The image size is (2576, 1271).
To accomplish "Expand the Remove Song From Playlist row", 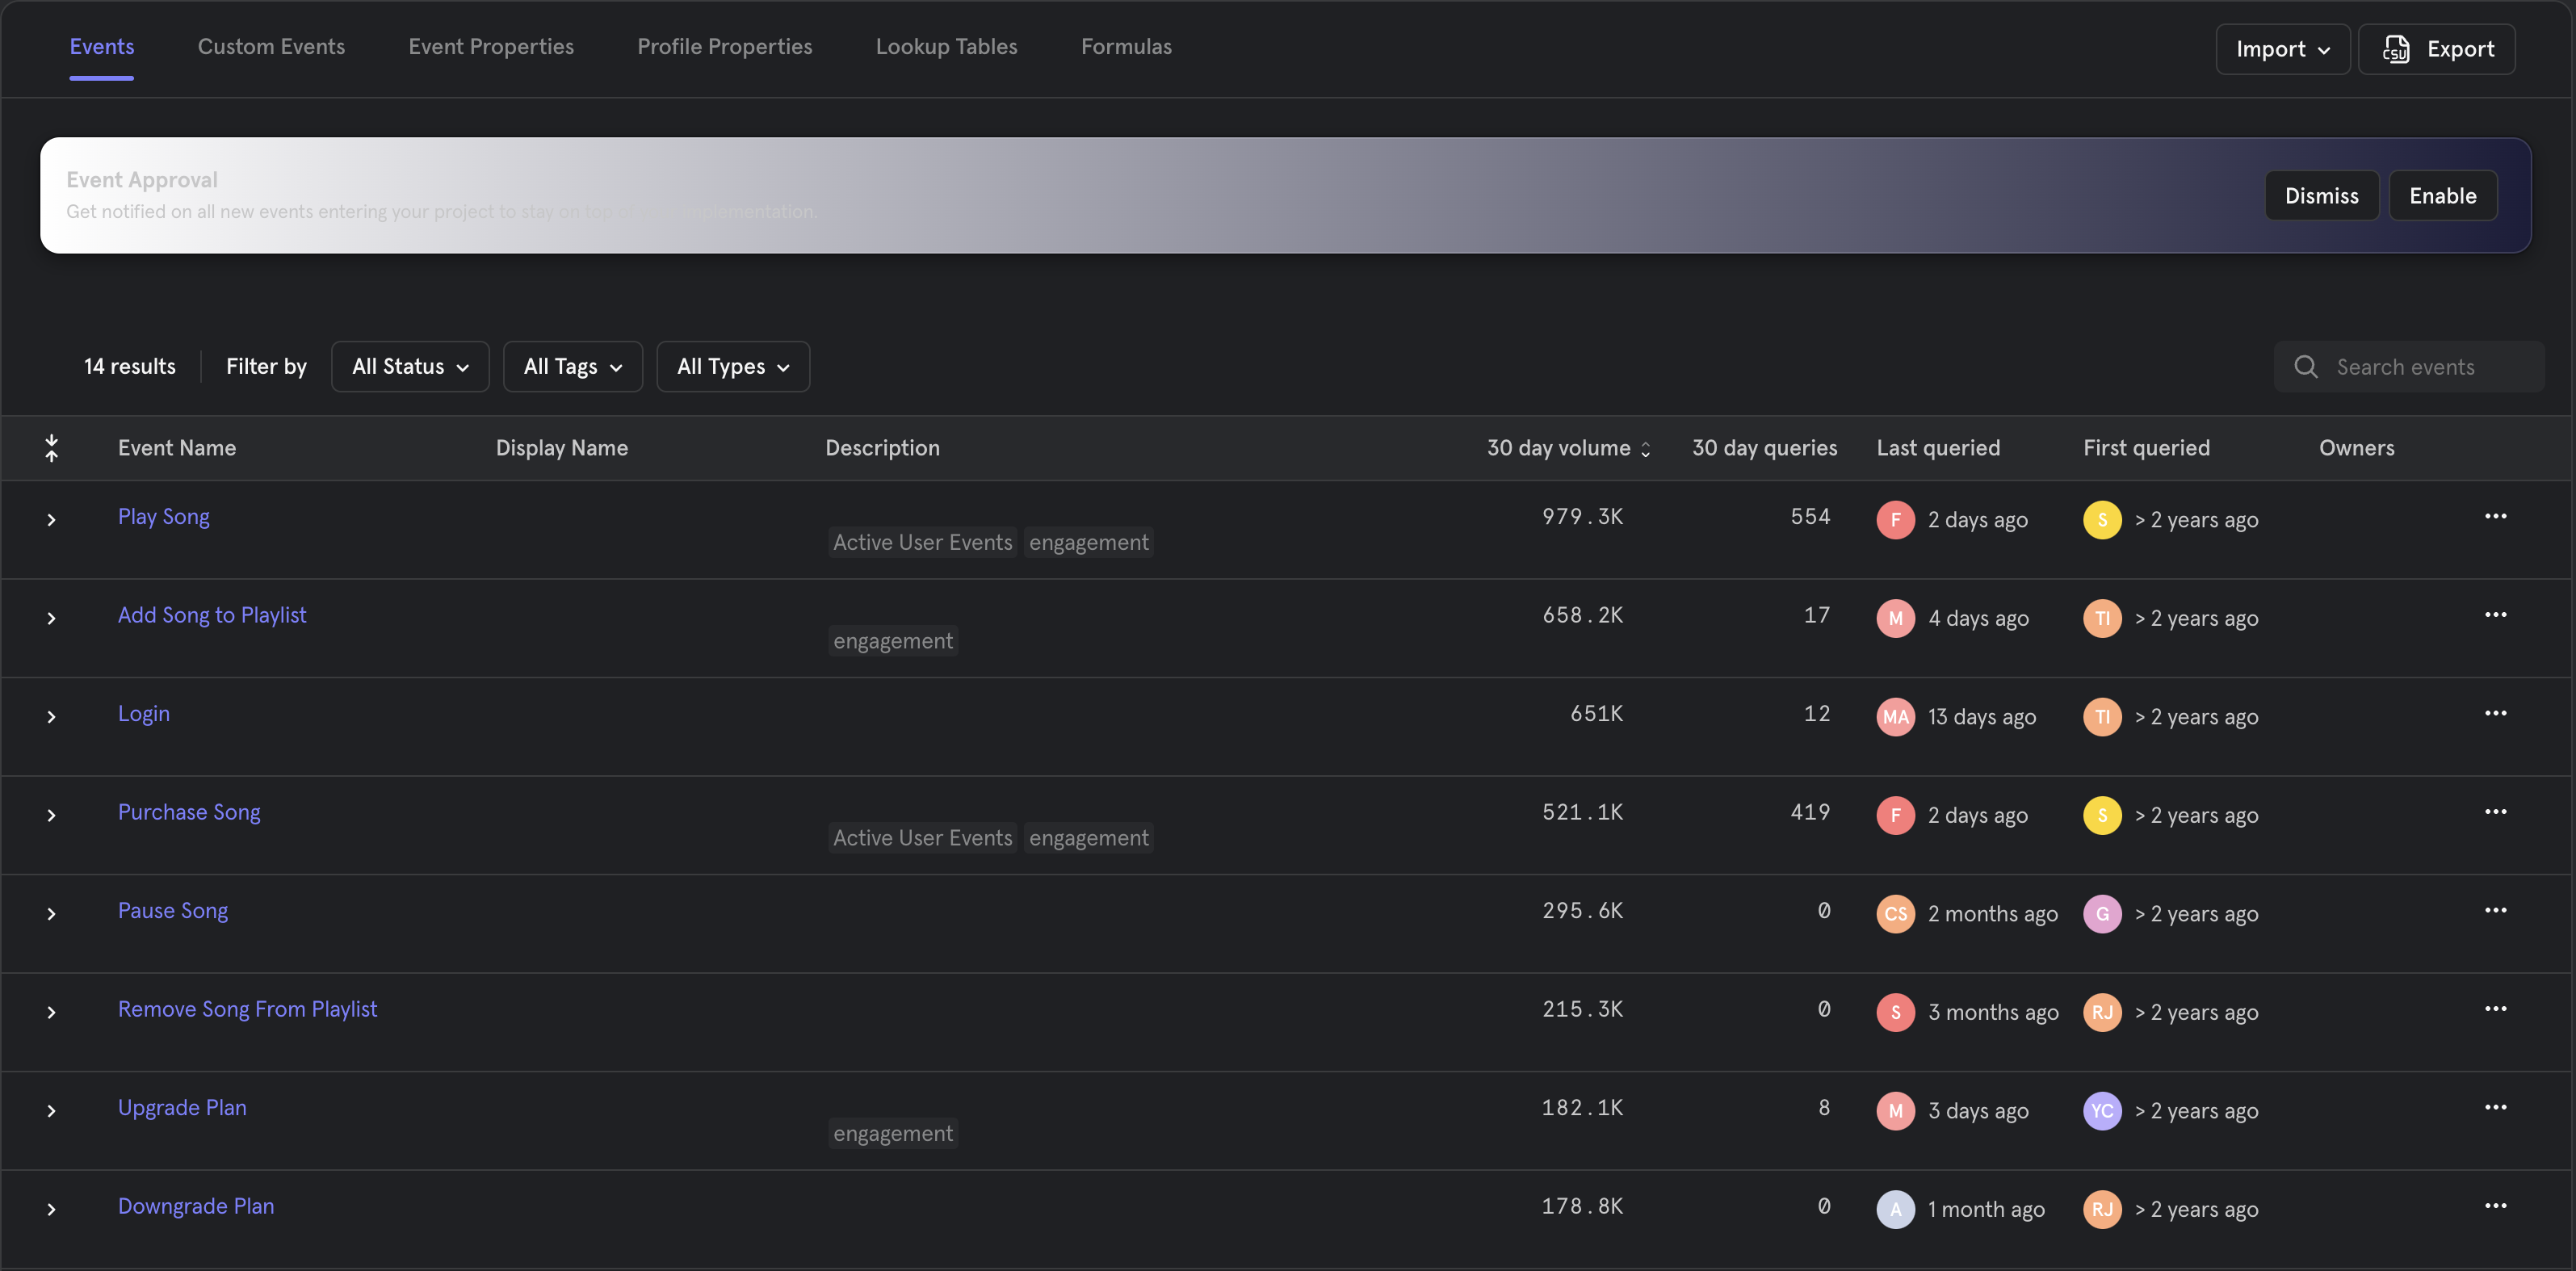I will click(51, 1012).
